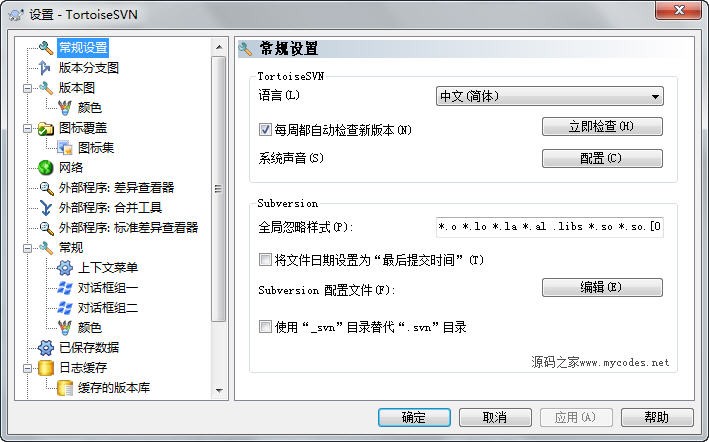Click the wrench icon beside 常规设置 tree item
Image resolution: width=709 pixels, height=442 pixels.
(46, 47)
